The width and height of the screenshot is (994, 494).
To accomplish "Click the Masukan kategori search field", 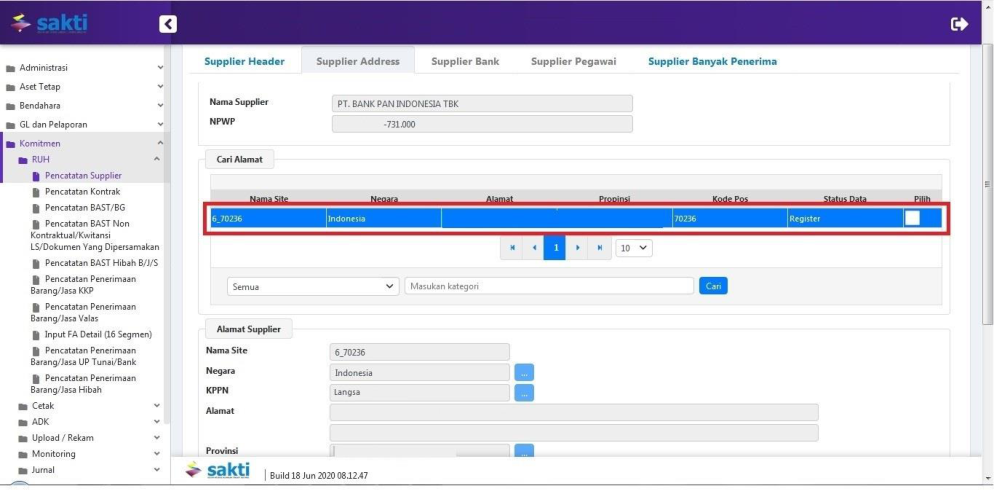I will [x=548, y=286].
